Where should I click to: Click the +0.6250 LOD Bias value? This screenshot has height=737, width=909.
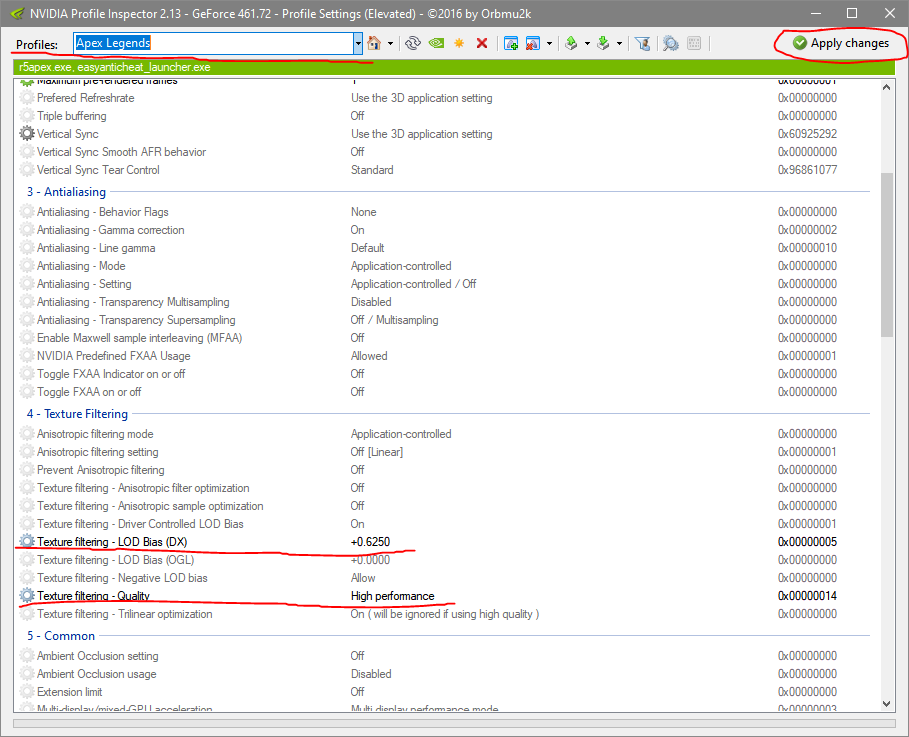pyautogui.click(x=370, y=542)
